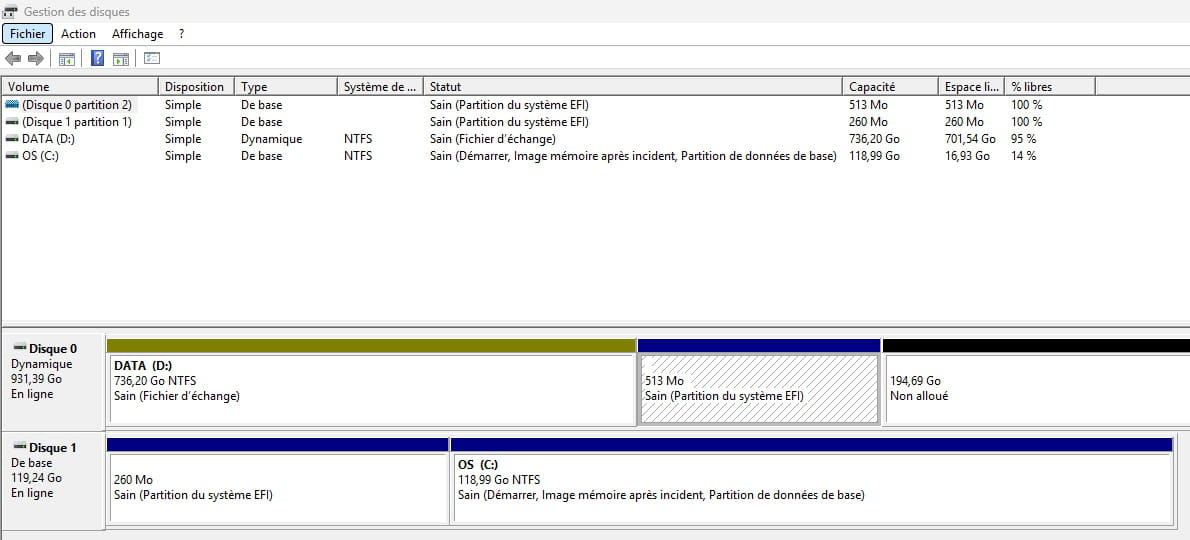The height and width of the screenshot is (540, 1190).
Task: Click the disk icon next to Disque 0
Action: (x=20, y=347)
